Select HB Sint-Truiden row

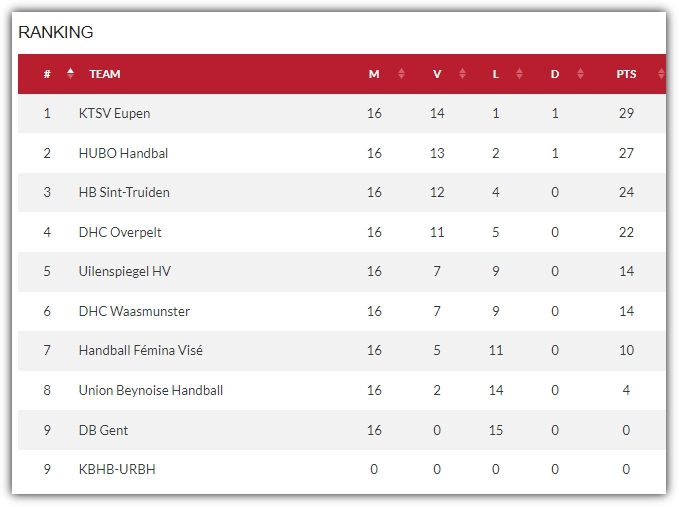pos(342,192)
